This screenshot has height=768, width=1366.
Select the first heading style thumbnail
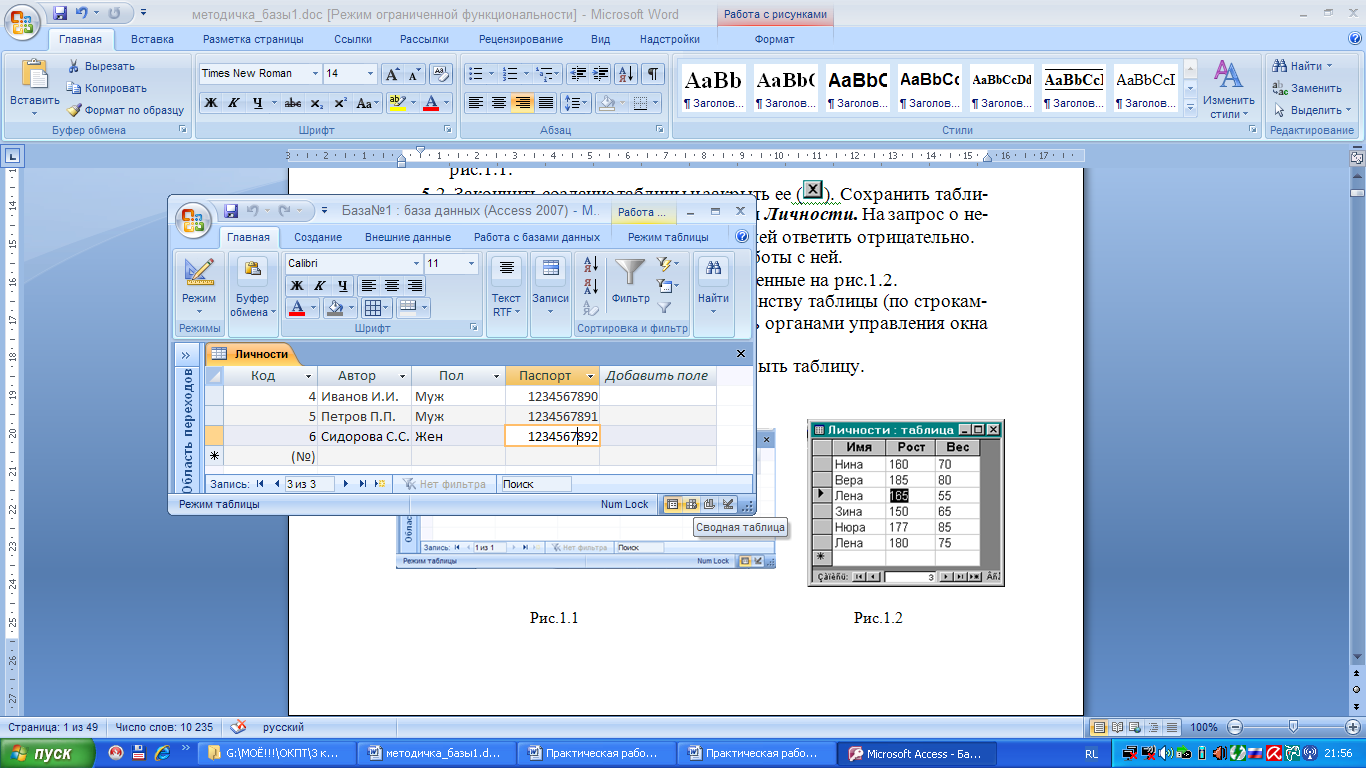pos(714,88)
